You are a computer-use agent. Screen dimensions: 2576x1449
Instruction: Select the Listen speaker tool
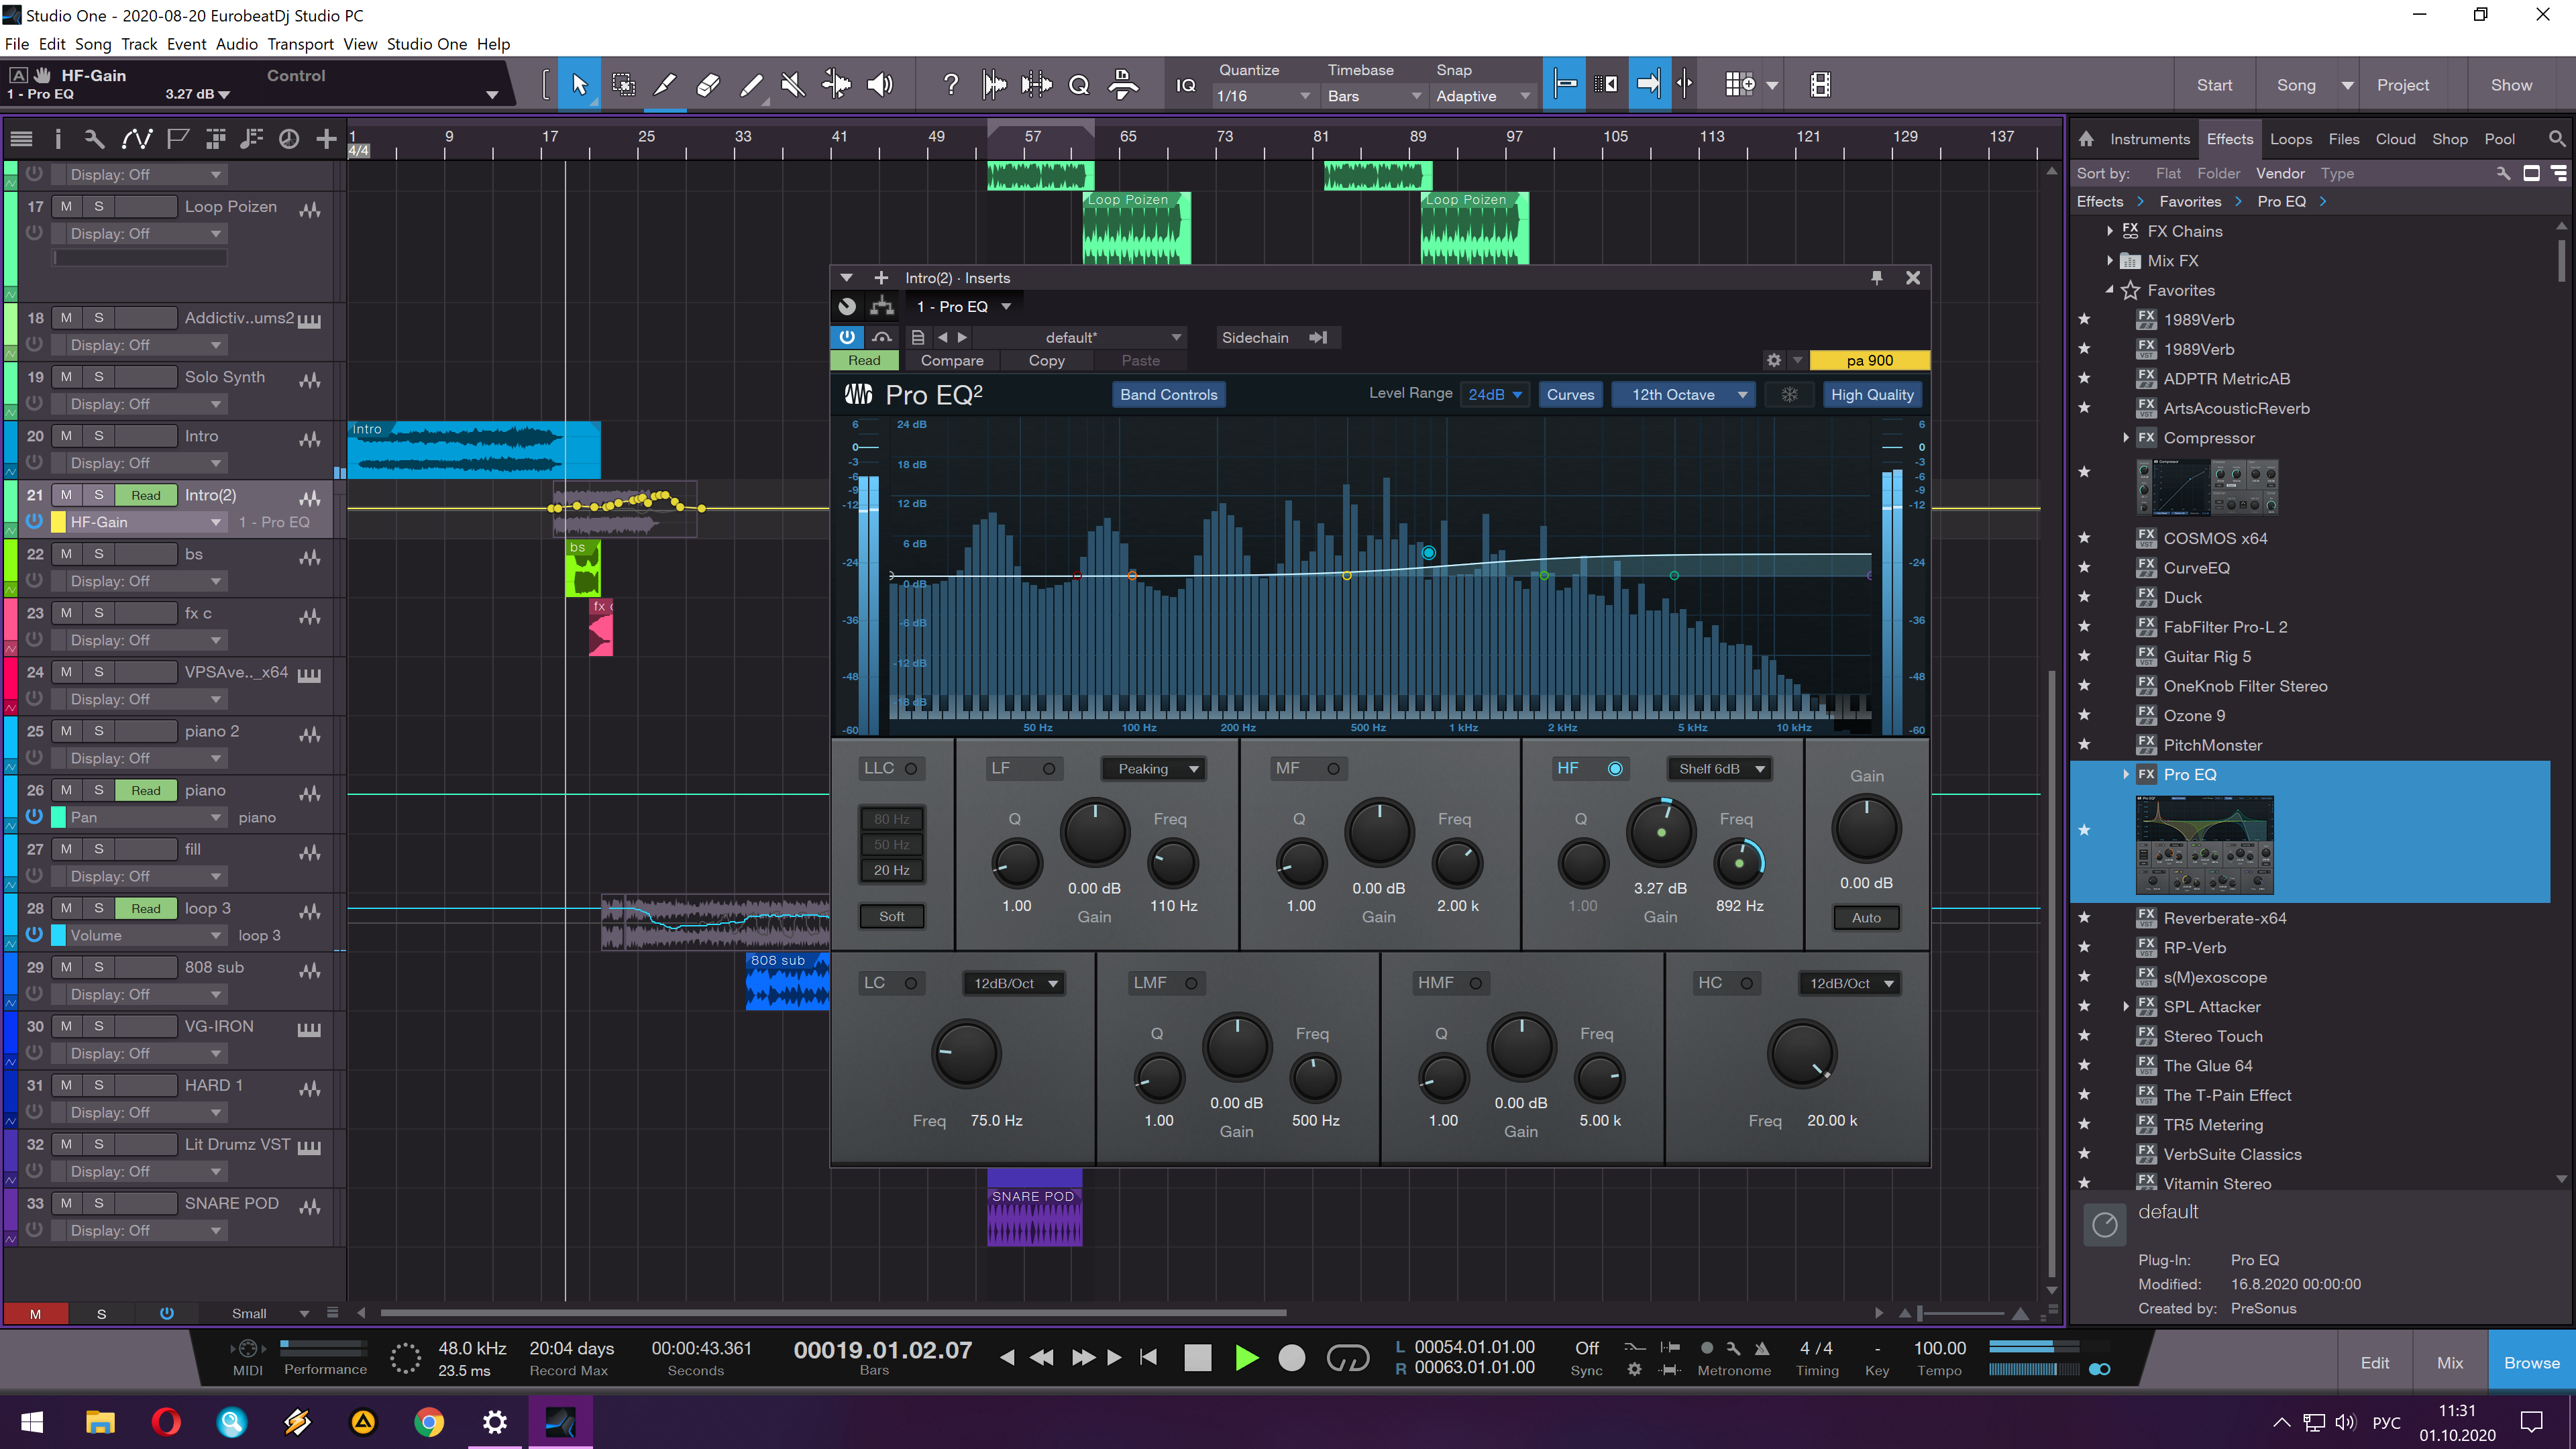[880, 85]
